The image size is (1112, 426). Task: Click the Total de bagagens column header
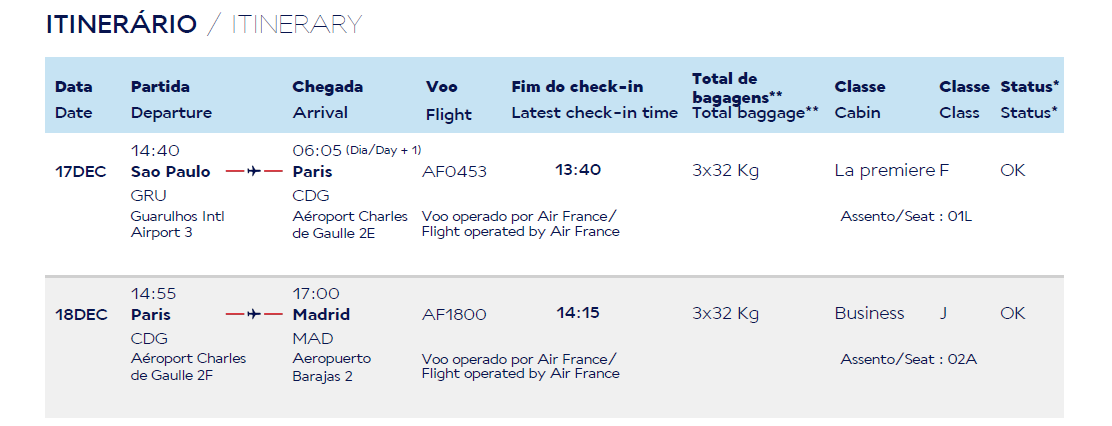755,96
